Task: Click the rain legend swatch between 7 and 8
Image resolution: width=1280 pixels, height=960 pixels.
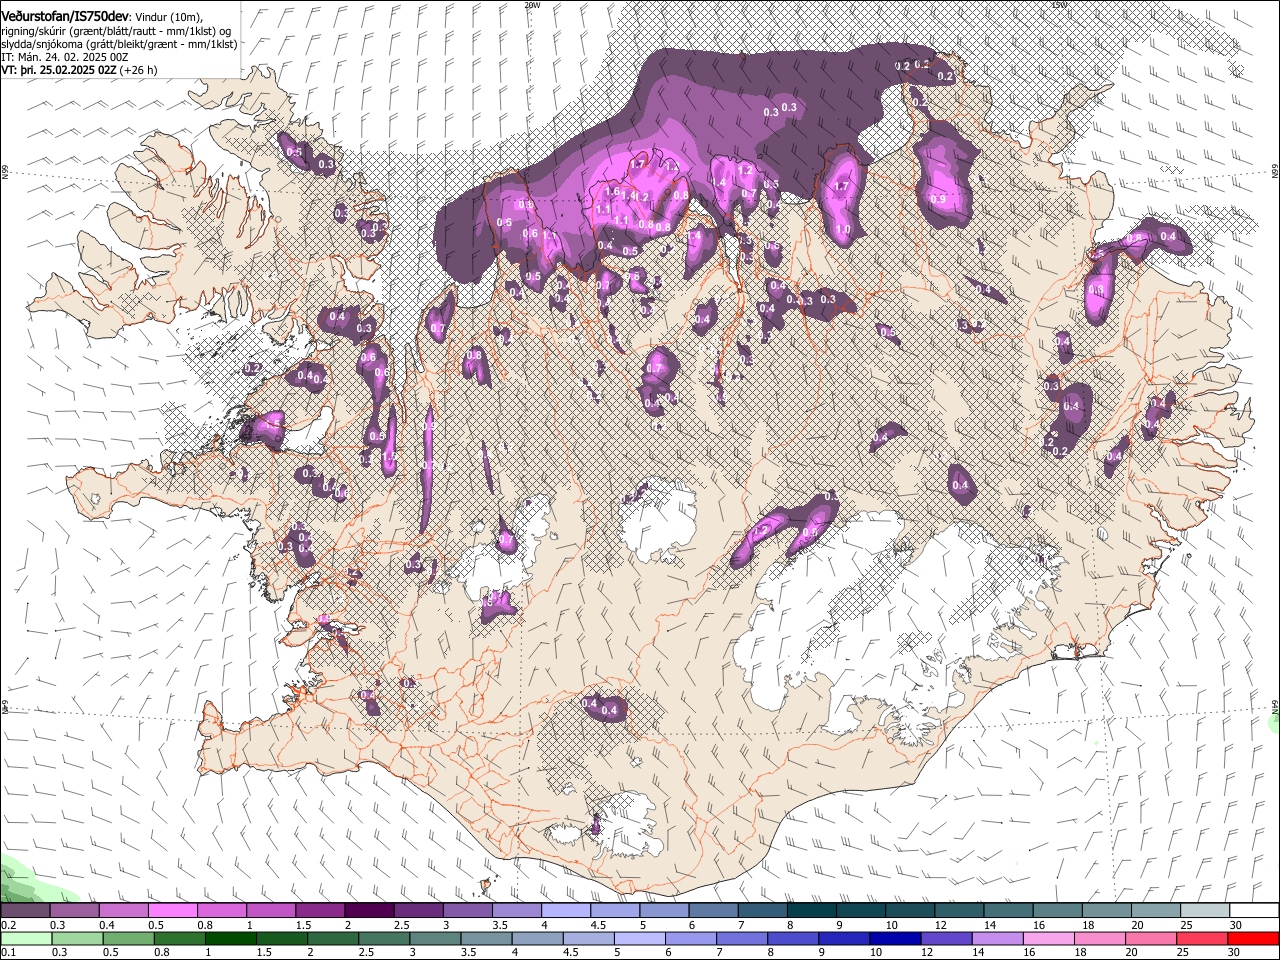Action: point(741,939)
